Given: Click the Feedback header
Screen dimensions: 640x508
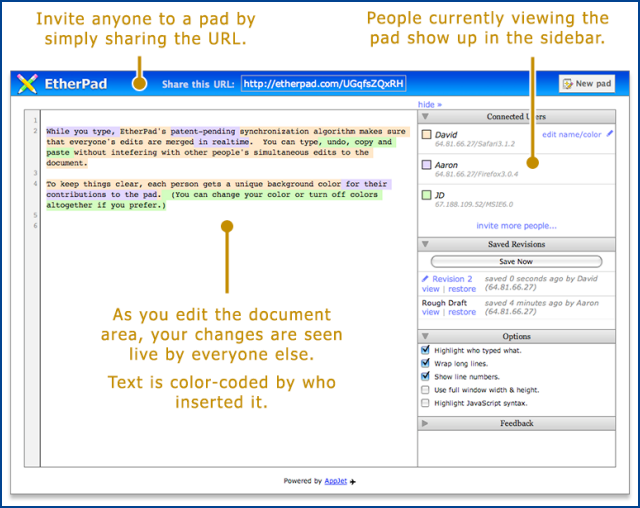Looking at the screenshot, I should click(x=516, y=424).
